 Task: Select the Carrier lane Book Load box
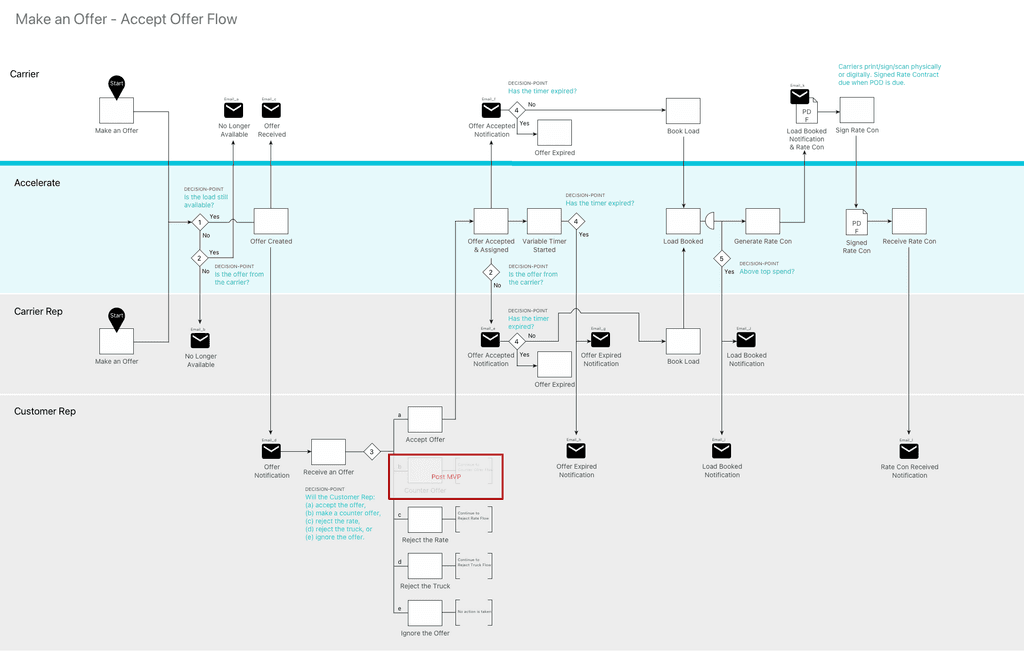pos(683,111)
